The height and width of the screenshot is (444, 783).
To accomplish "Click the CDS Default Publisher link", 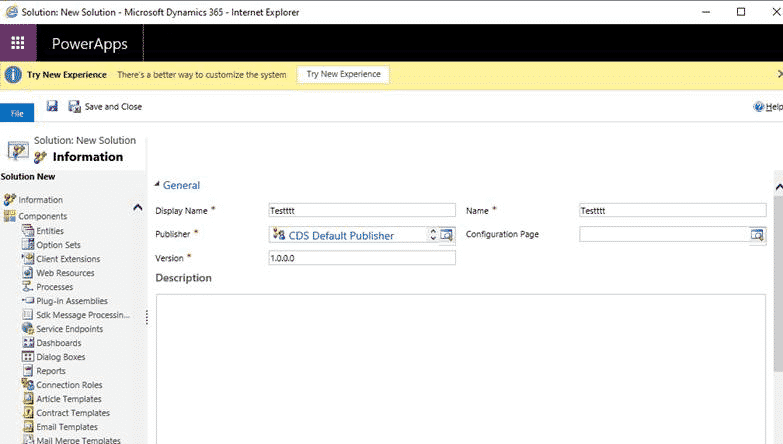I will tap(341, 236).
